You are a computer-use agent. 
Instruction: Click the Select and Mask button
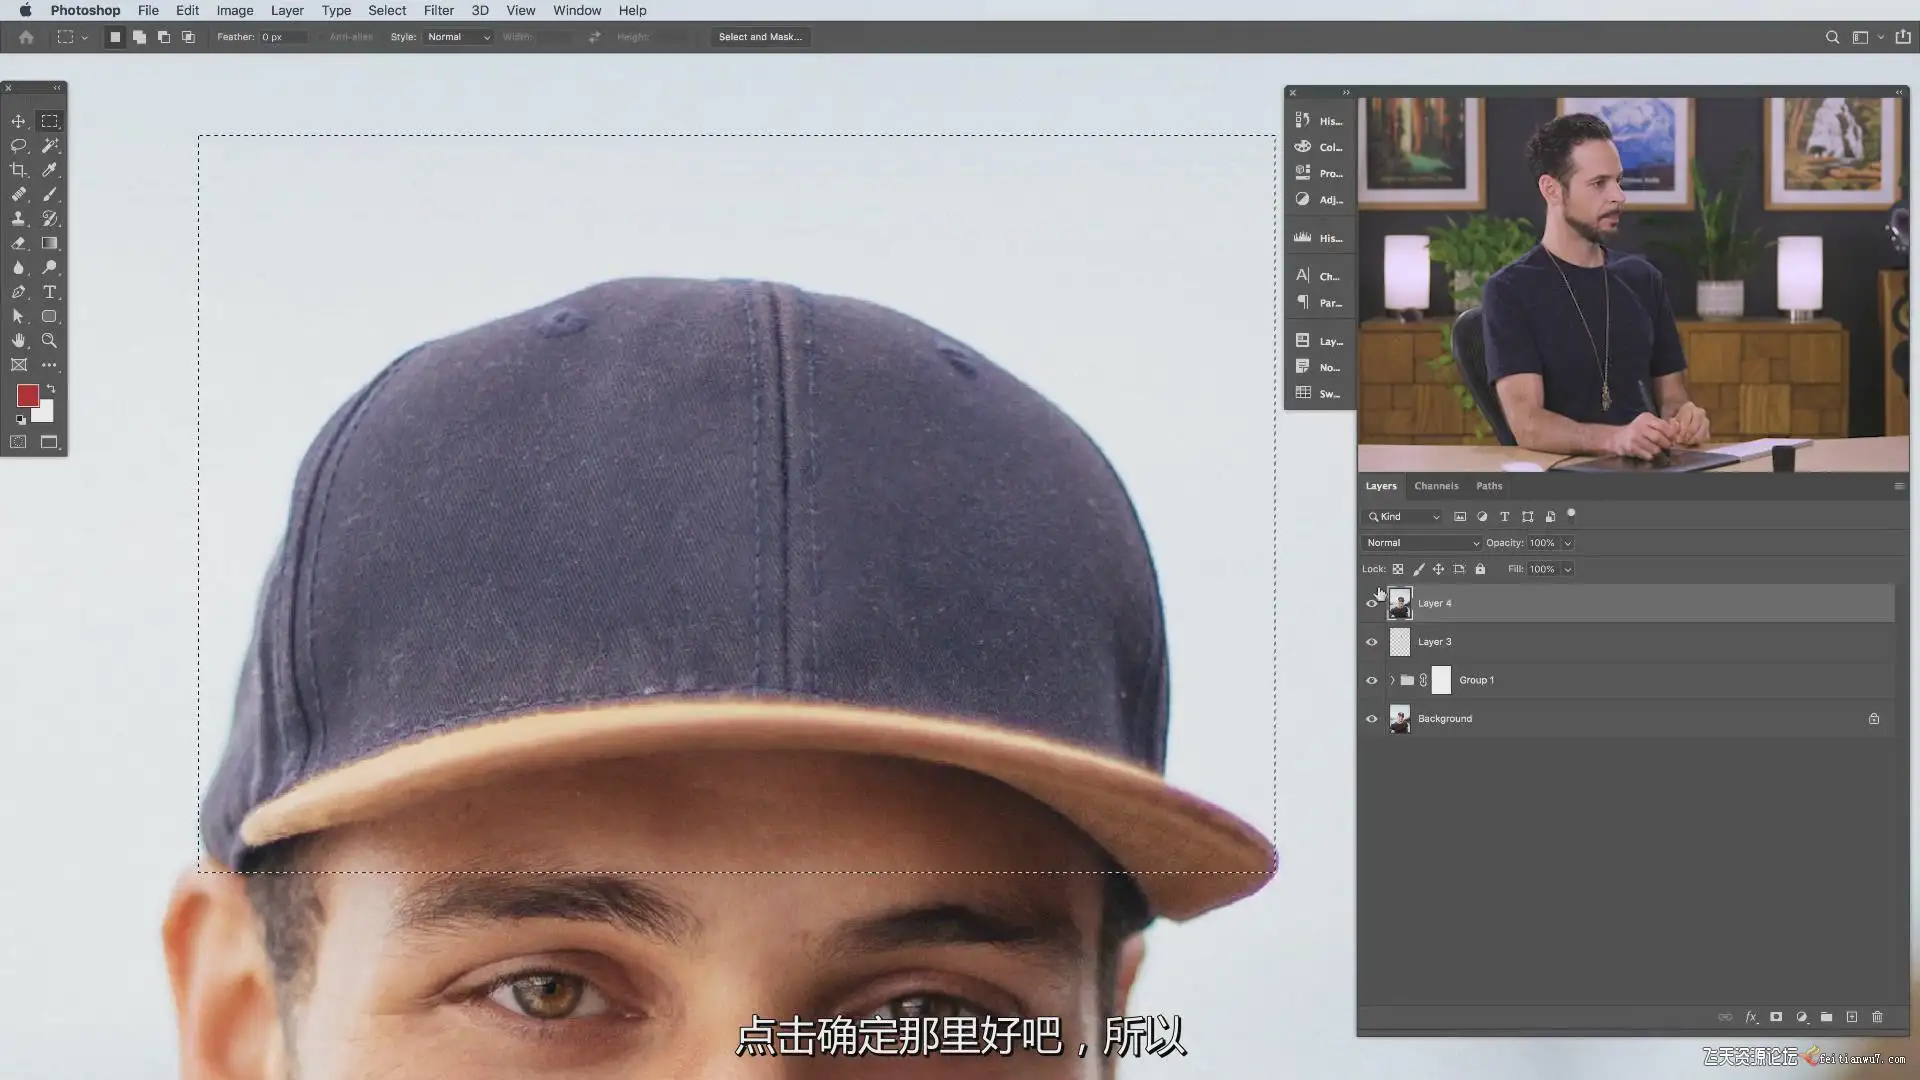point(760,37)
